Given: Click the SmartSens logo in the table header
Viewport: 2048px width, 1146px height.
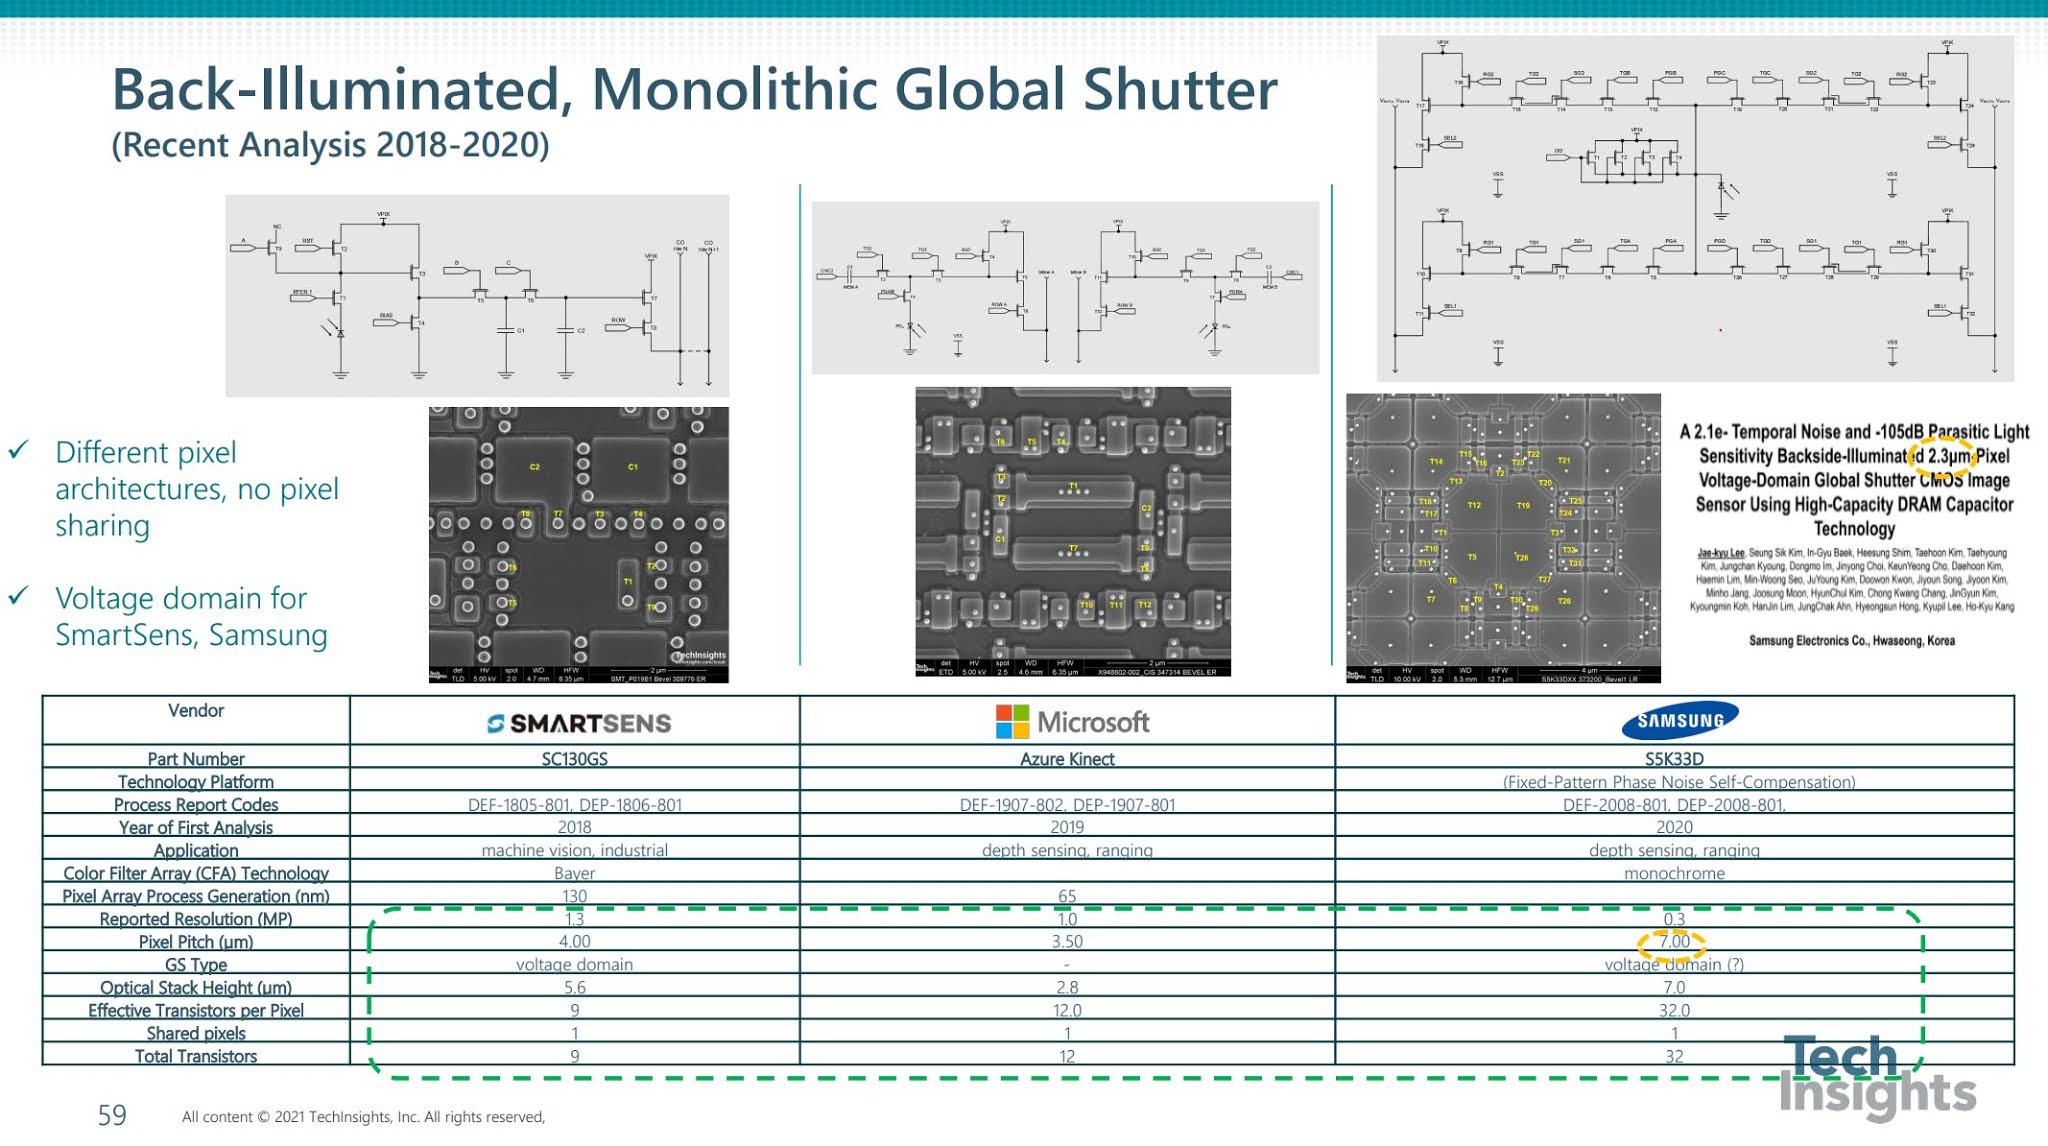Looking at the screenshot, I should coord(580,722).
